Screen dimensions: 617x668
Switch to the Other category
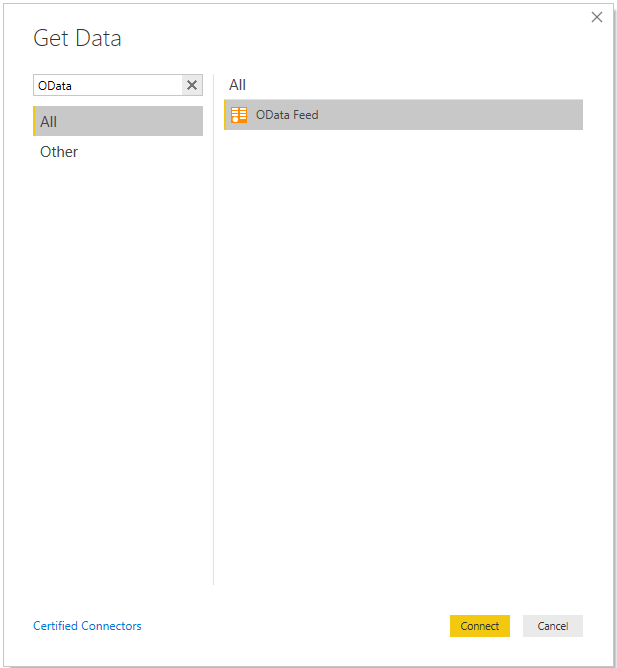click(59, 152)
